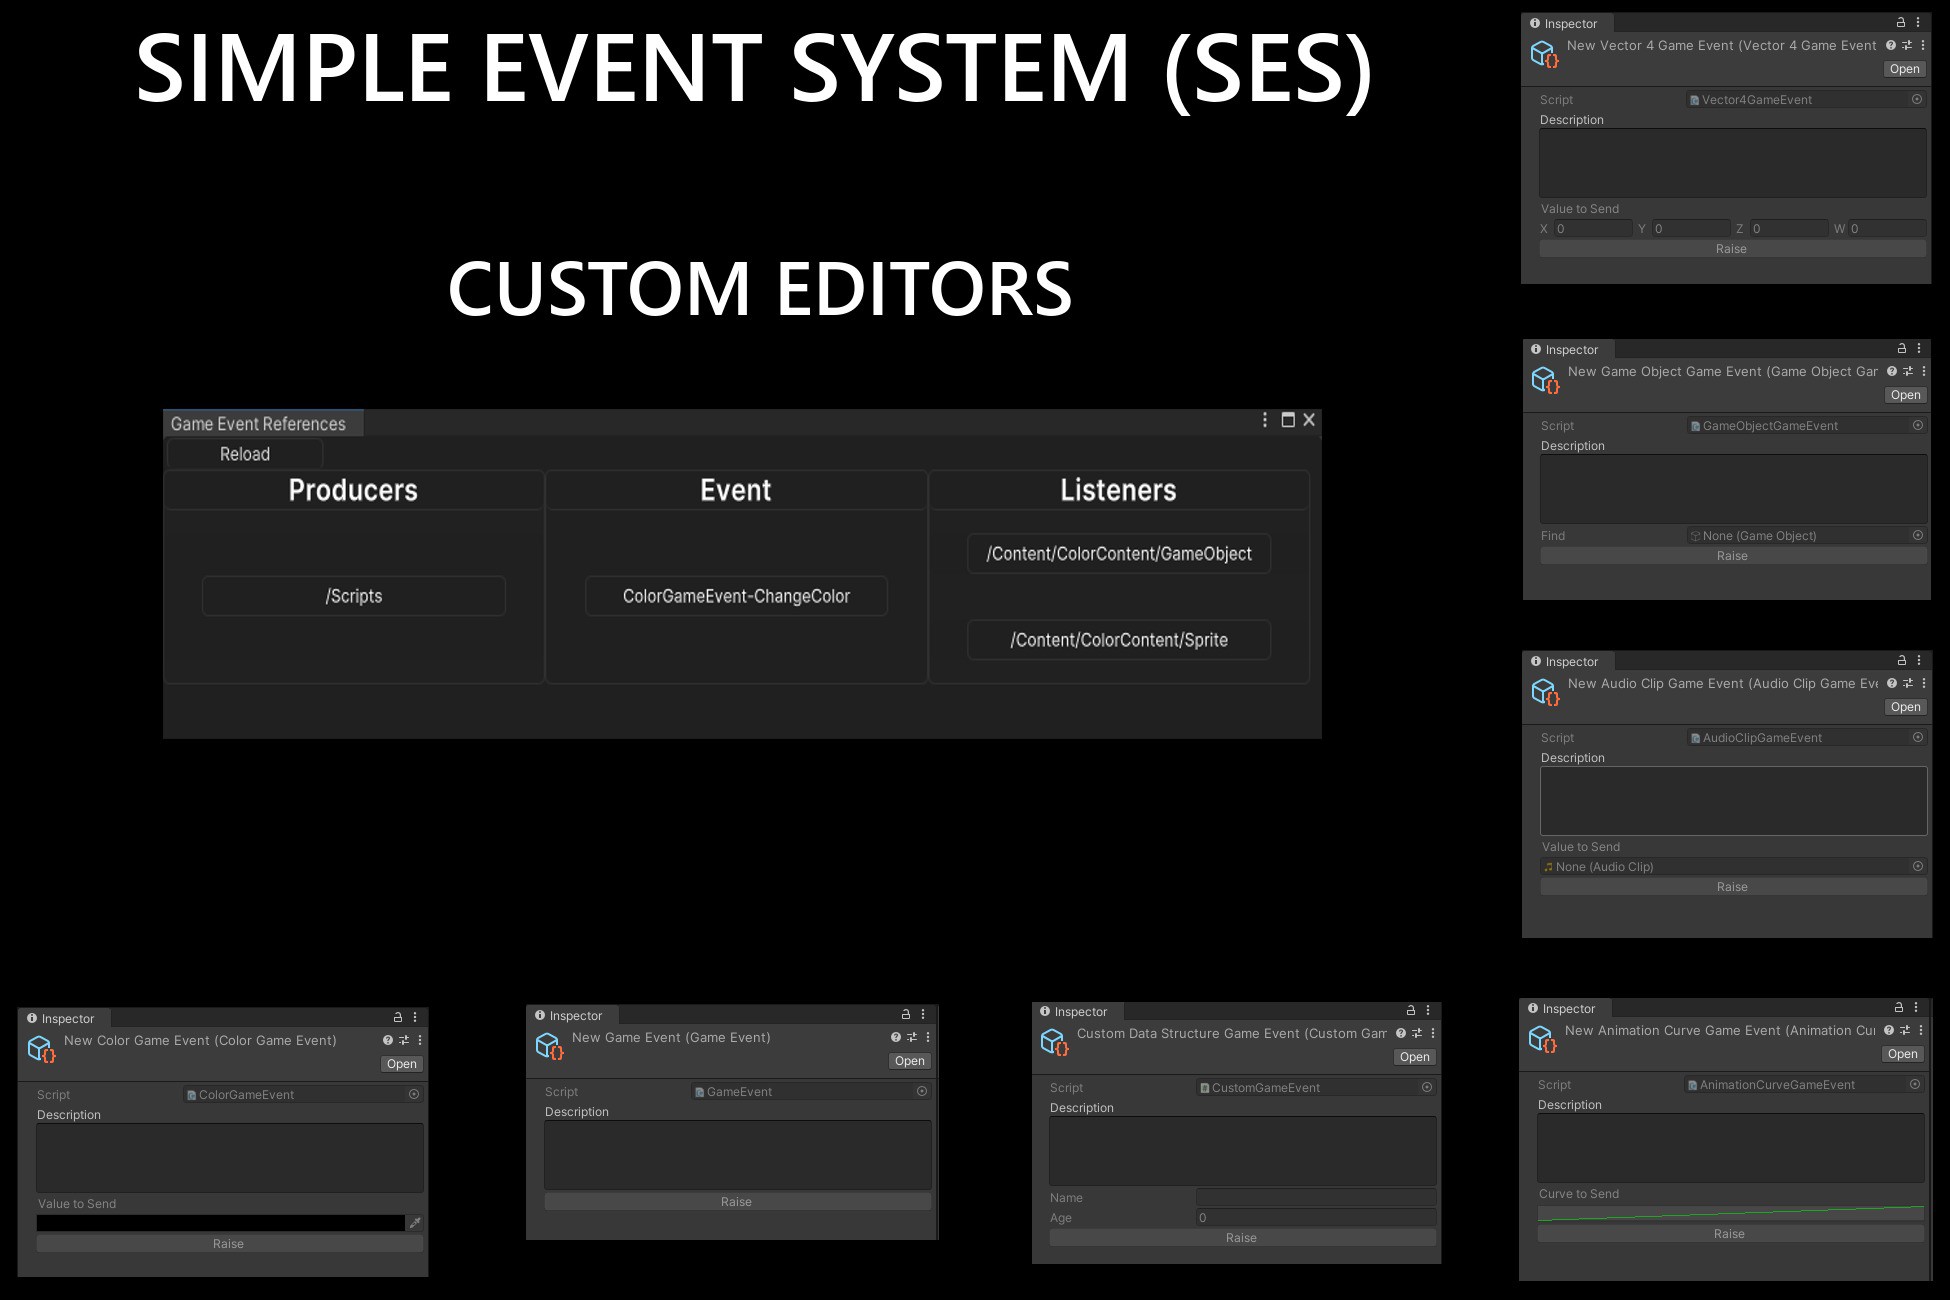
Task: Click the ColorGameEvent script icon in Color Game Event inspector
Action: click(190, 1095)
